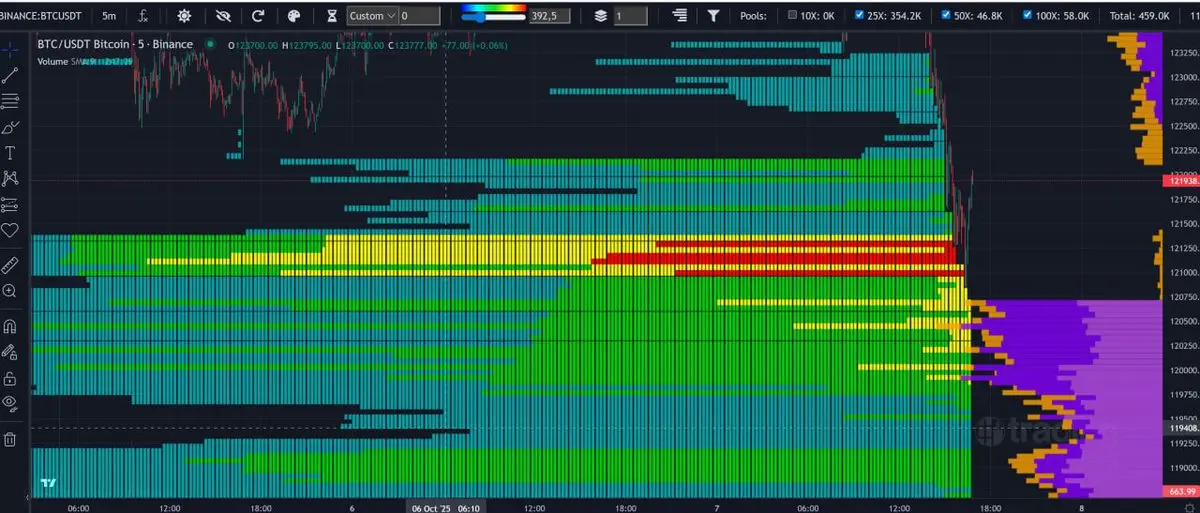
Task: Lock all drawing tools with padlock
Action: [10, 378]
